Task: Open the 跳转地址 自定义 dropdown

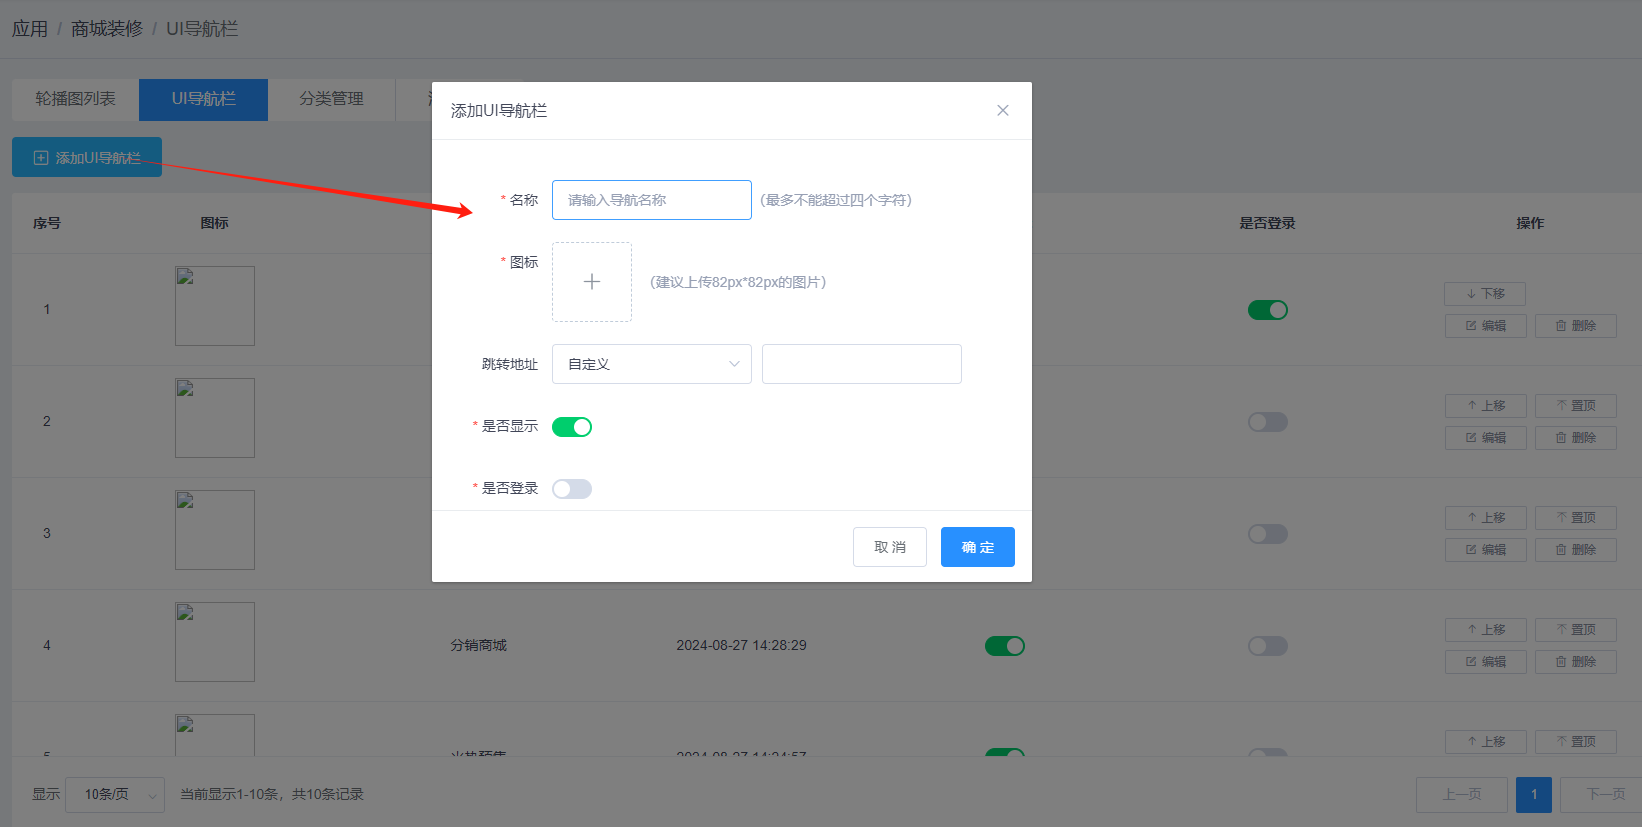Action: (x=651, y=364)
